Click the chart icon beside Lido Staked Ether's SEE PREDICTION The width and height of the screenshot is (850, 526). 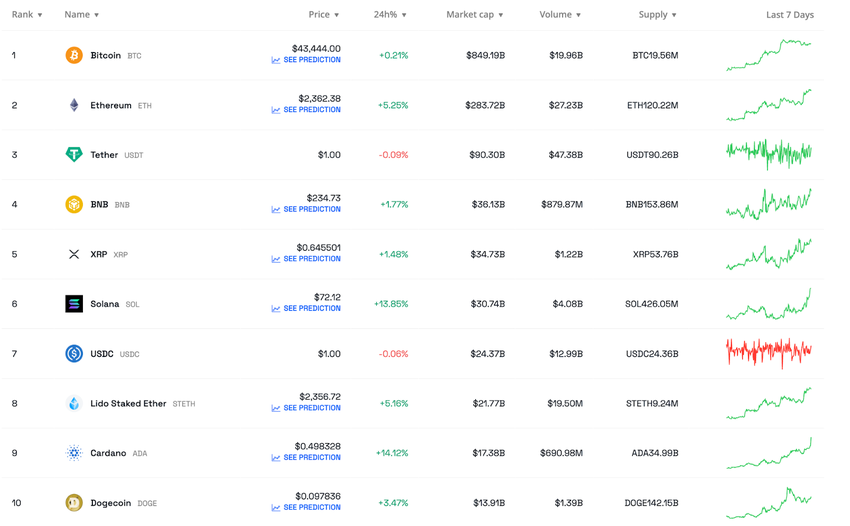pos(276,408)
